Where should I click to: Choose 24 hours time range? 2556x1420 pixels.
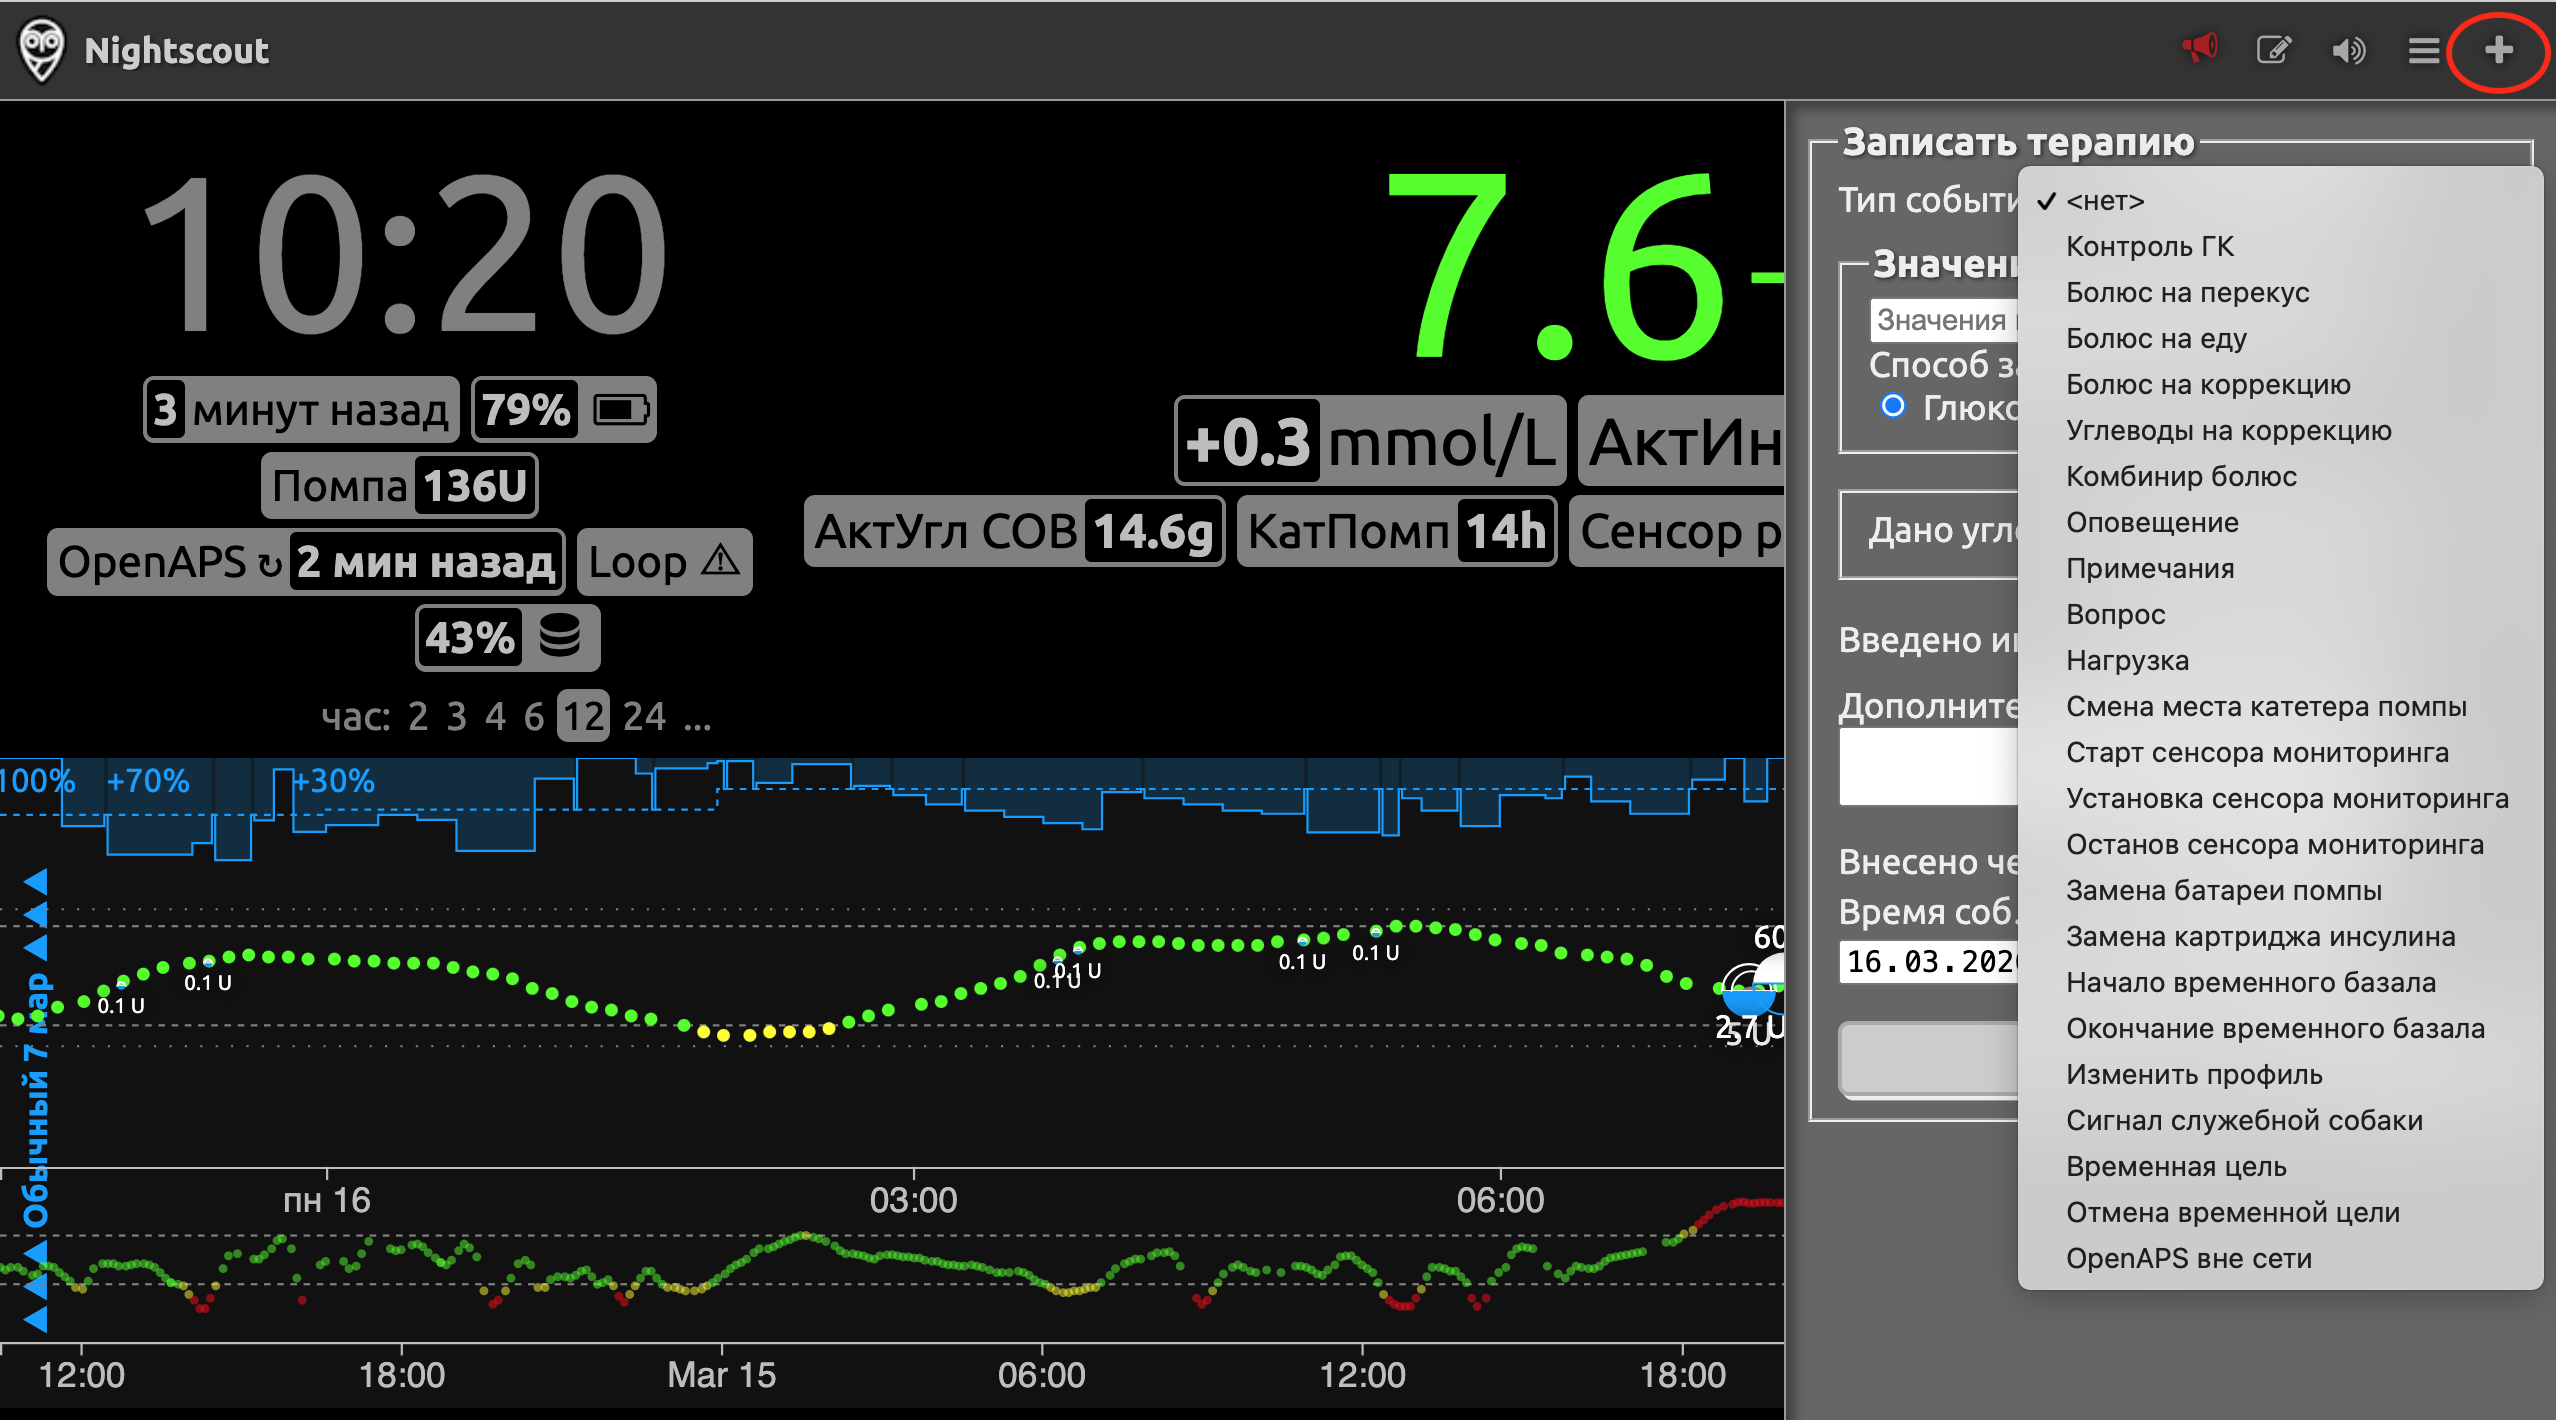[x=644, y=717]
